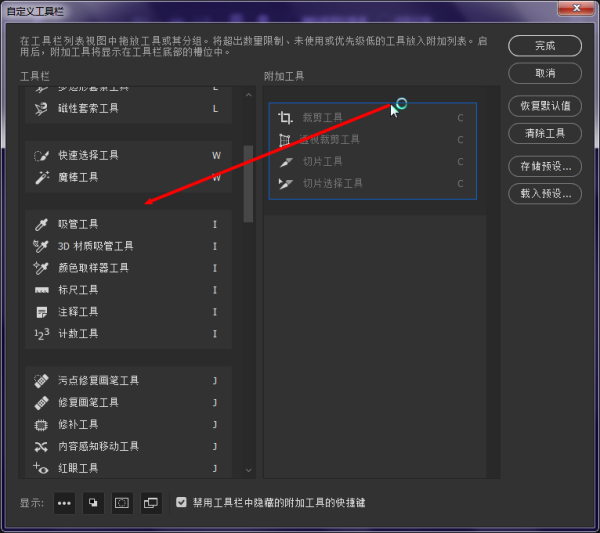Toggle the quick mask mode display button
Screen dimensions: 600x533
[x=122, y=503]
